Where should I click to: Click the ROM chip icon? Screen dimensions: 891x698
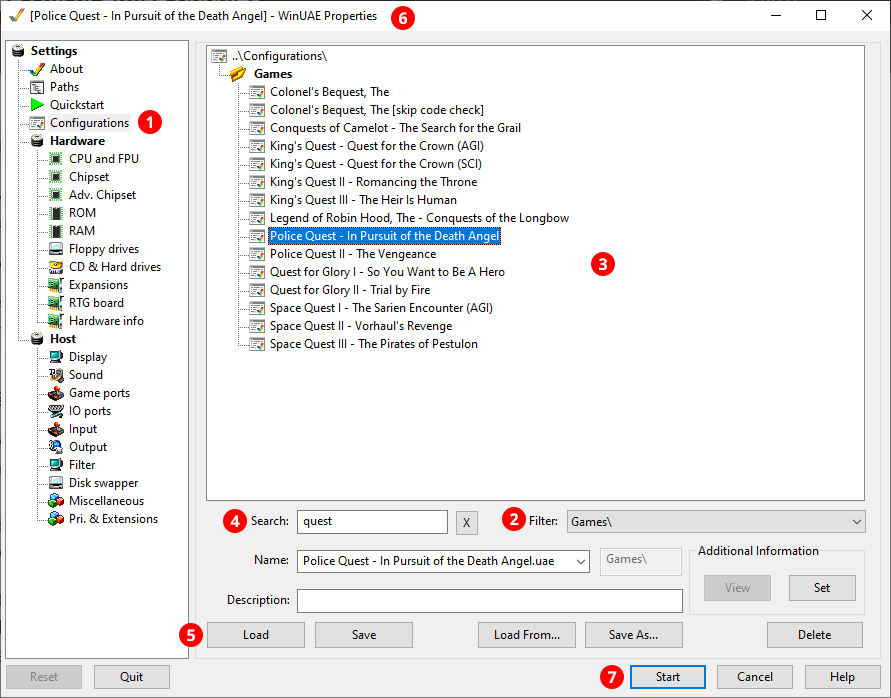pyautogui.click(x=56, y=213)
